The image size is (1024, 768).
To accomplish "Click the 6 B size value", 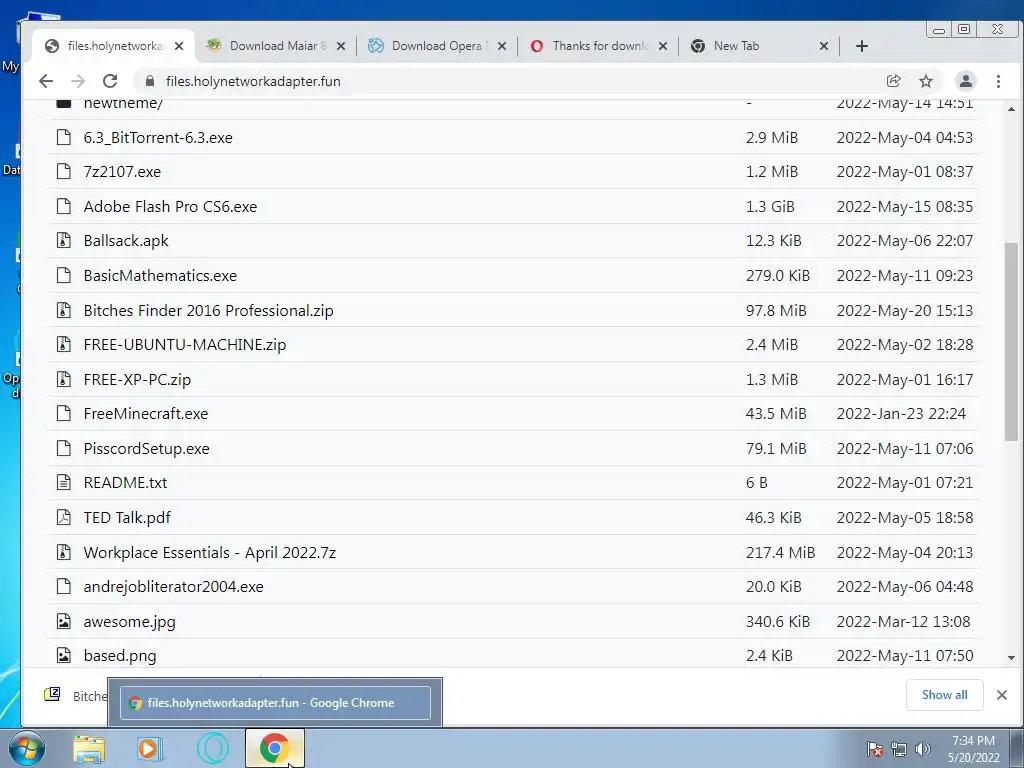I will pyautogui.click(x=756, y=483).
